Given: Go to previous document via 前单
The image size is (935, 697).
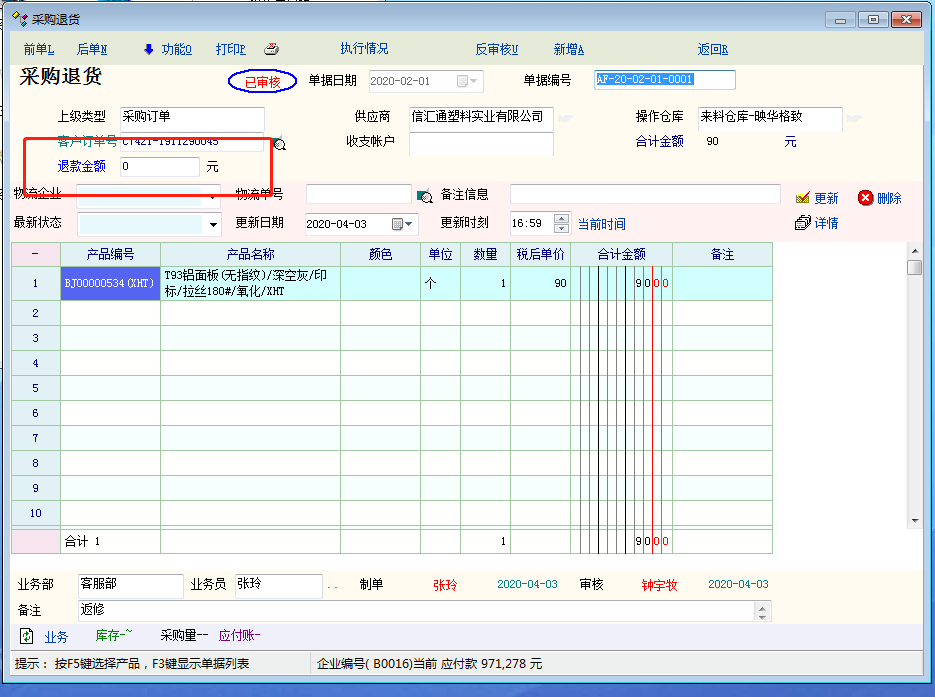Looking at the screenshot, I should pyautogui.click(x=37, y=49).
